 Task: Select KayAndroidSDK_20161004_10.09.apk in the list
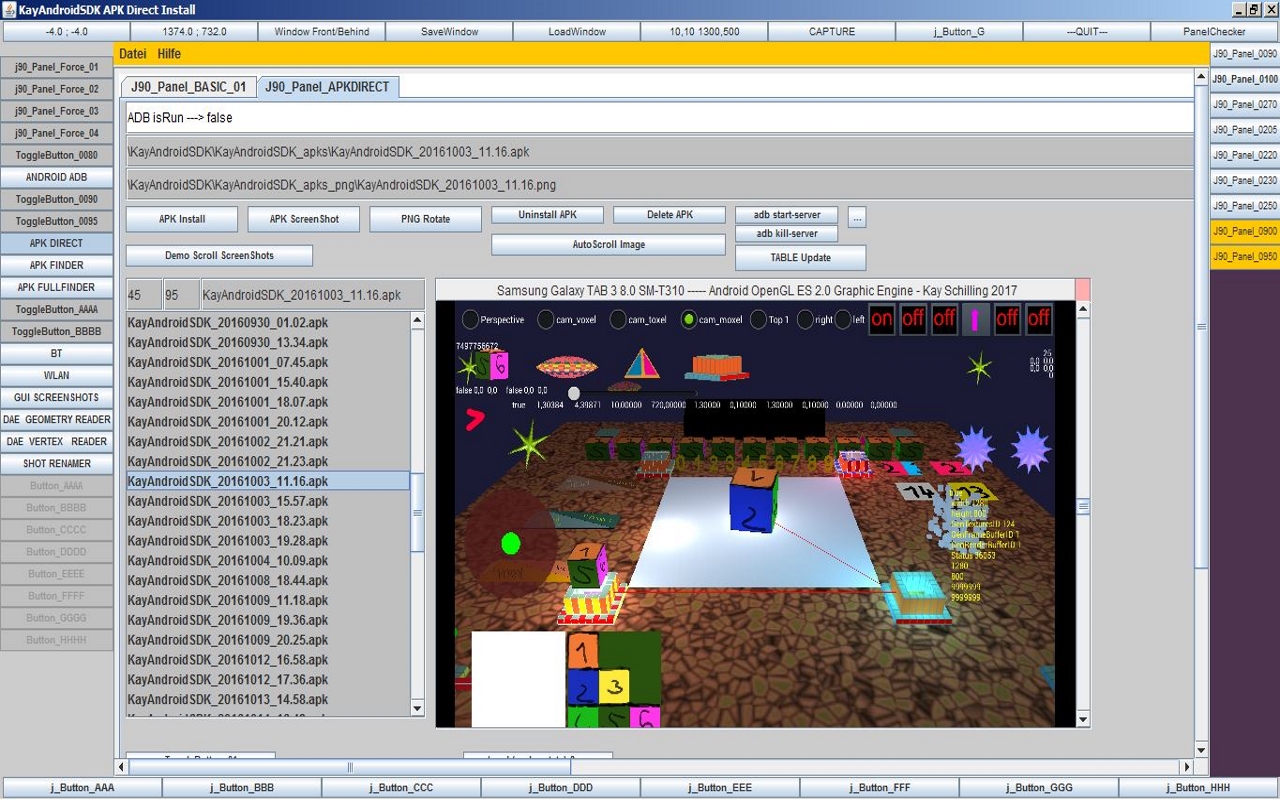pos(228,561)
